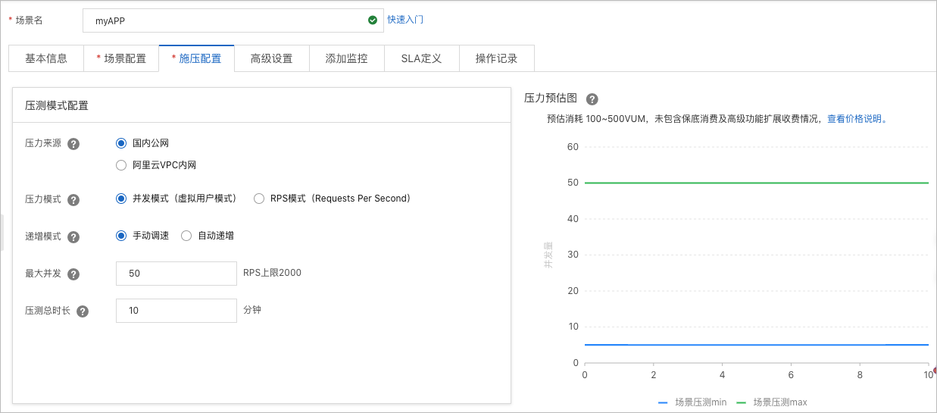The width and height of the screenshot is (937, 413).
Task: Select 阿里云VPC内网 pressure source
Action: pyautogui.click(x=121, y=166)
